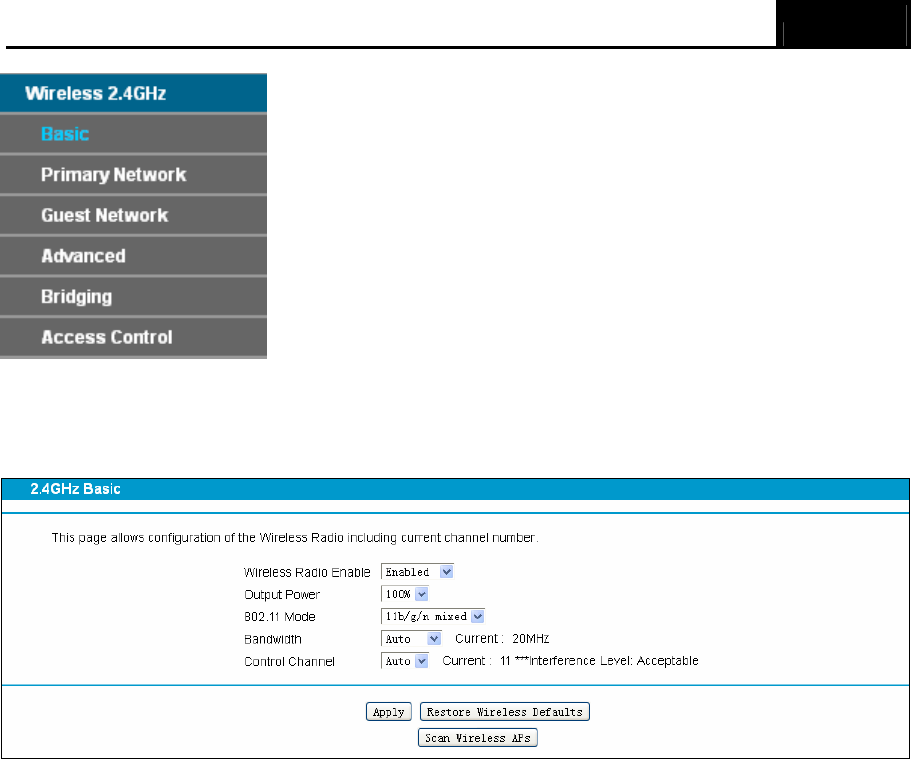Open the 802.11 Mode dropdown
The height and width of the screenshot is (759, 911).
tap(433, 616)
